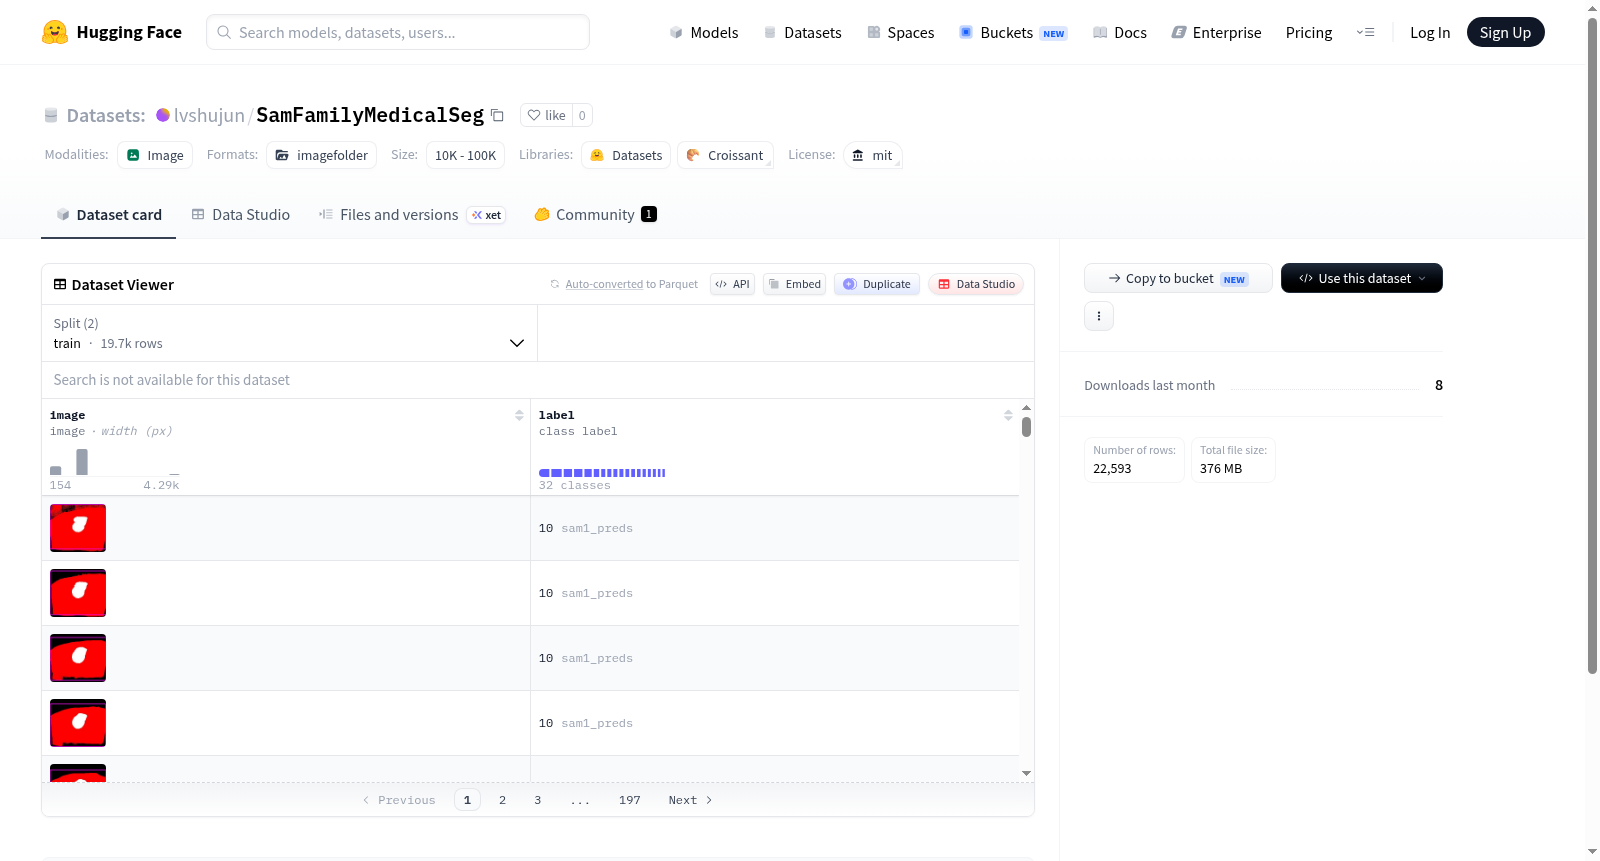Open Data Studio from viewer header

[976, 284]
